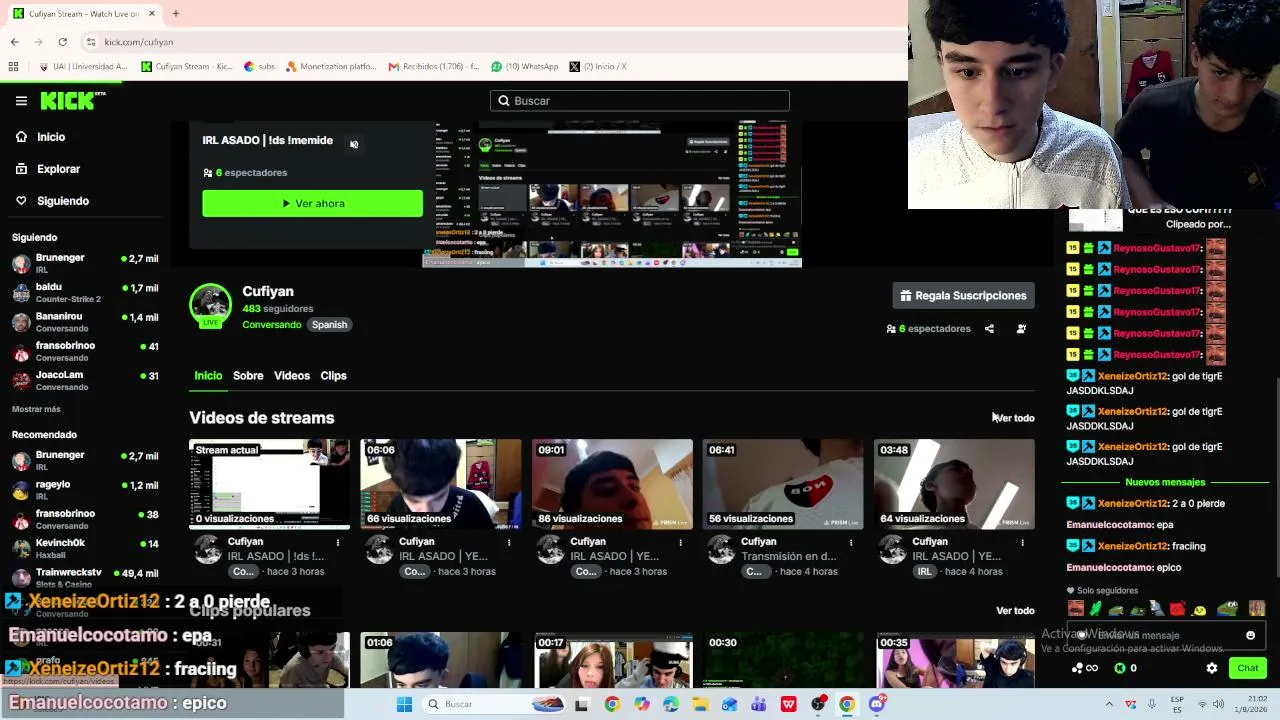Share the Cufiyan channel
This screenshot has height=720, width=1280.
coord(989,329)
